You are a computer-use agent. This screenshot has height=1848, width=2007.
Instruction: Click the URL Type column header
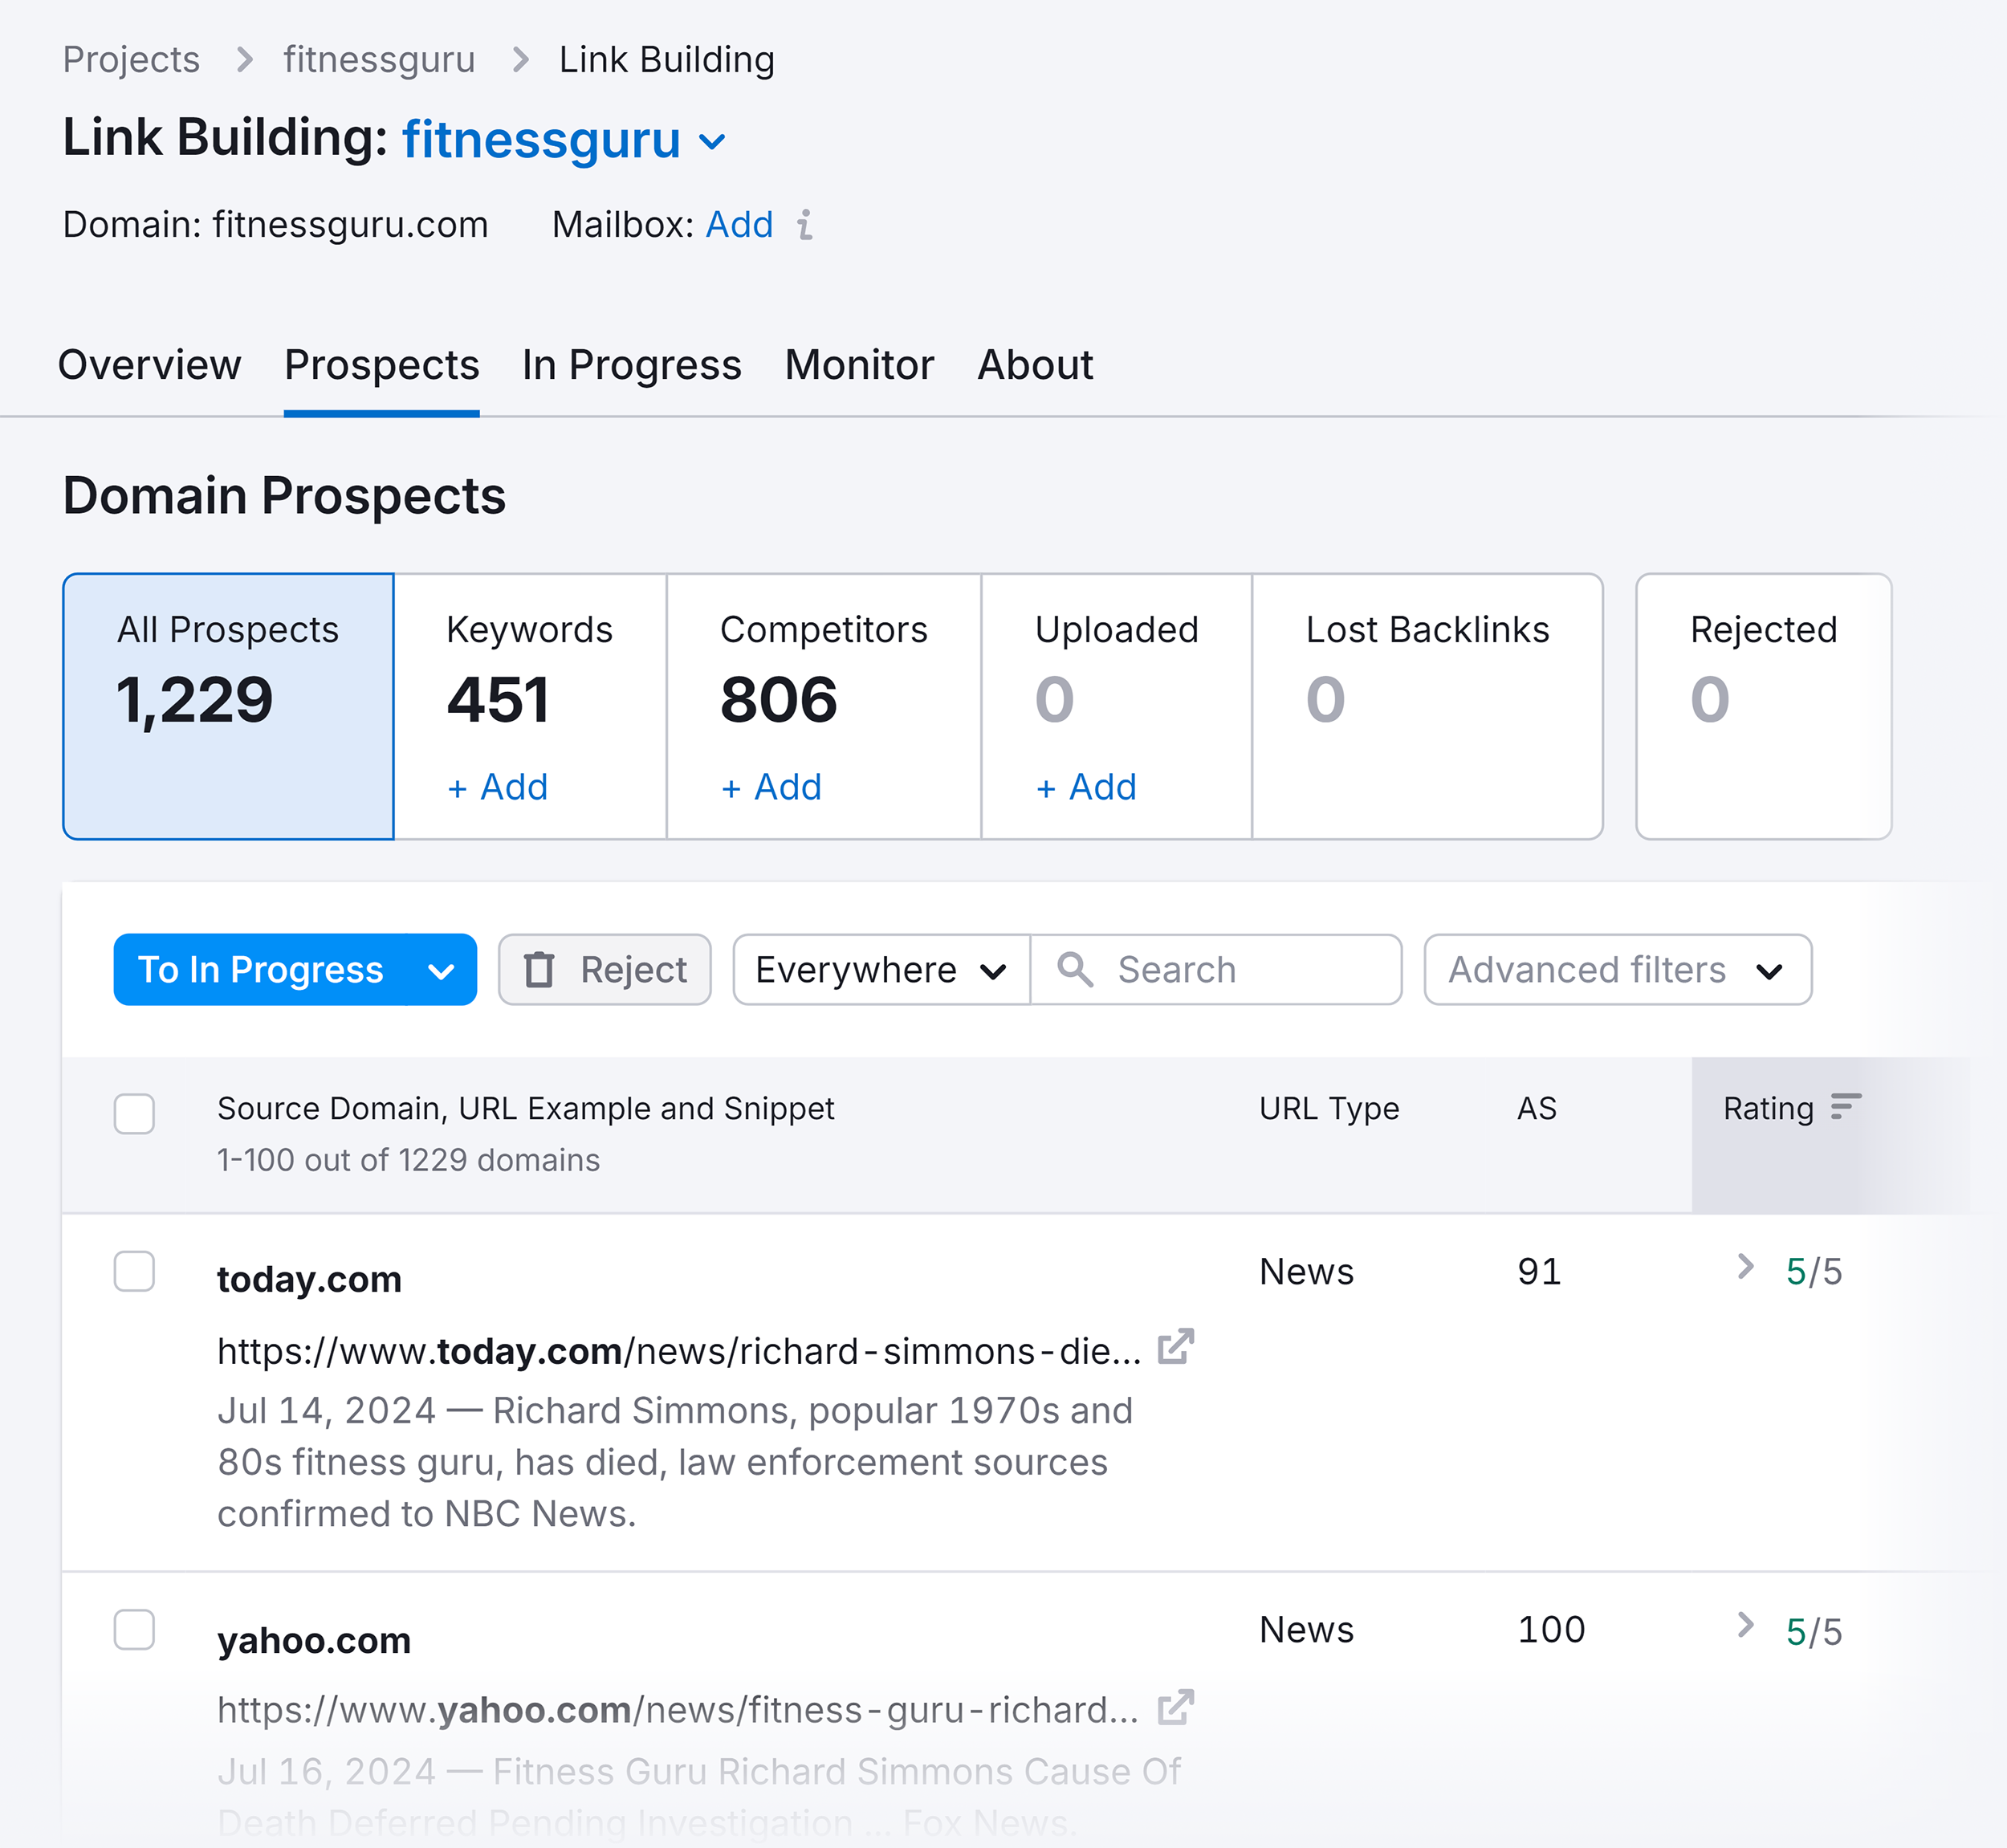(x=1329, y=1108)
